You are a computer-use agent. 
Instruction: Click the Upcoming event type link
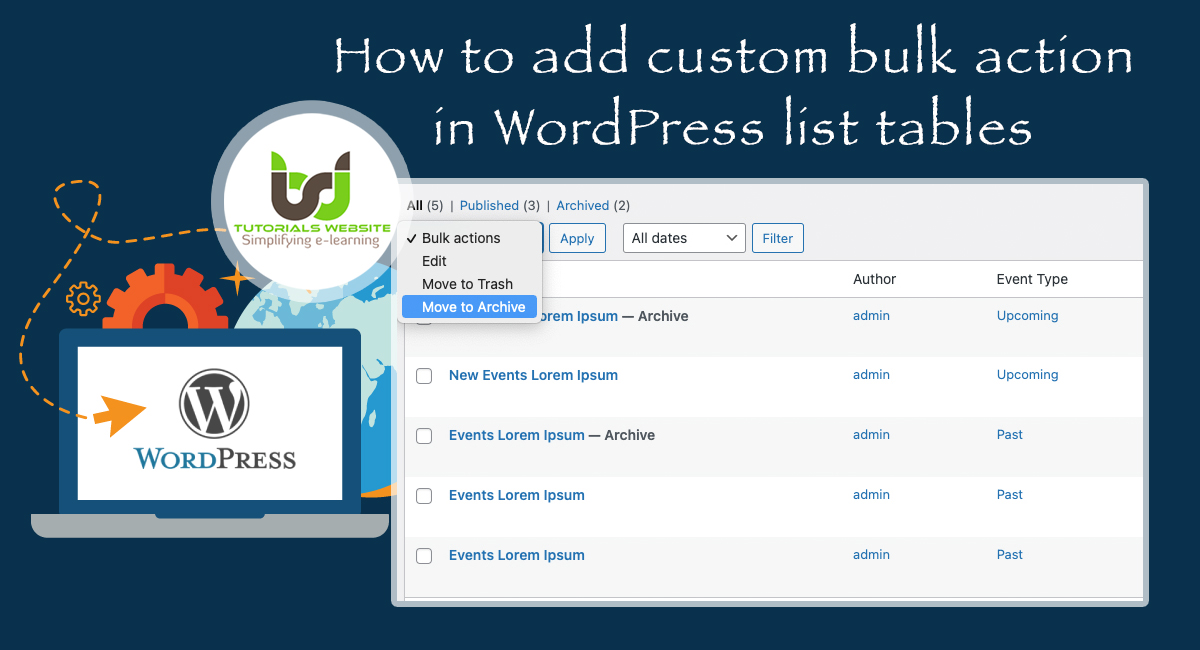[1027, 375]
